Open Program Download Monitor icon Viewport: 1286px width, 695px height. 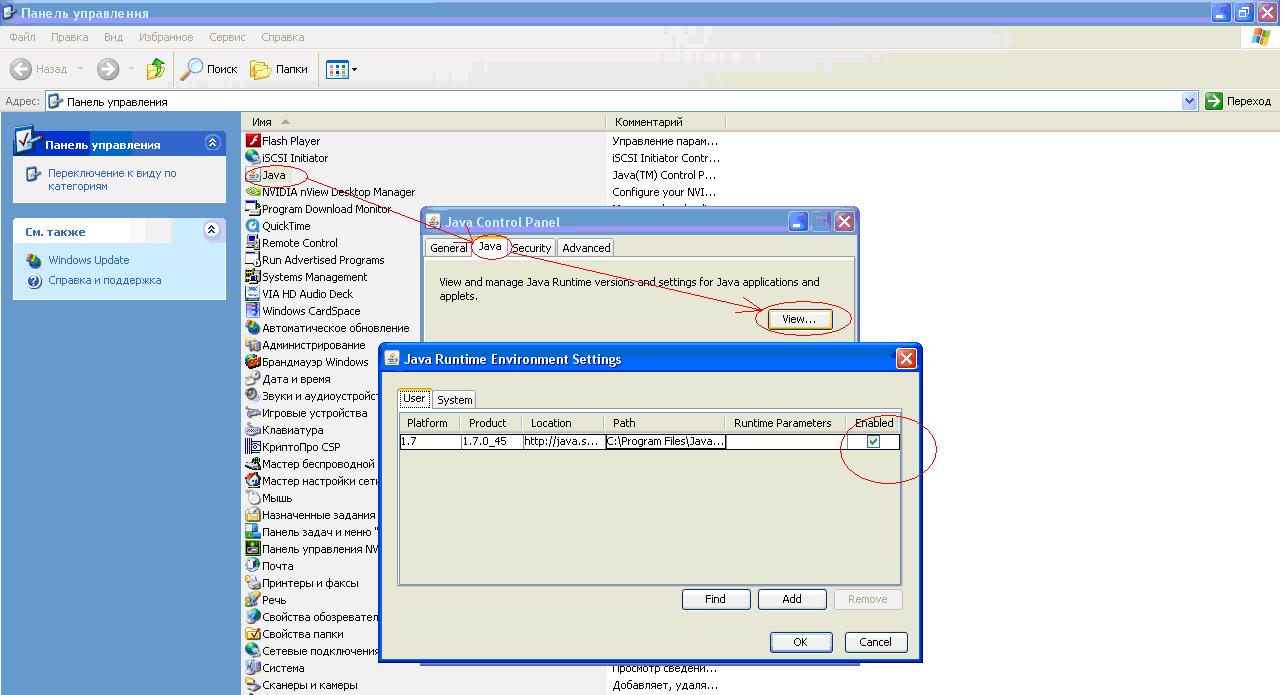[253, 209]
